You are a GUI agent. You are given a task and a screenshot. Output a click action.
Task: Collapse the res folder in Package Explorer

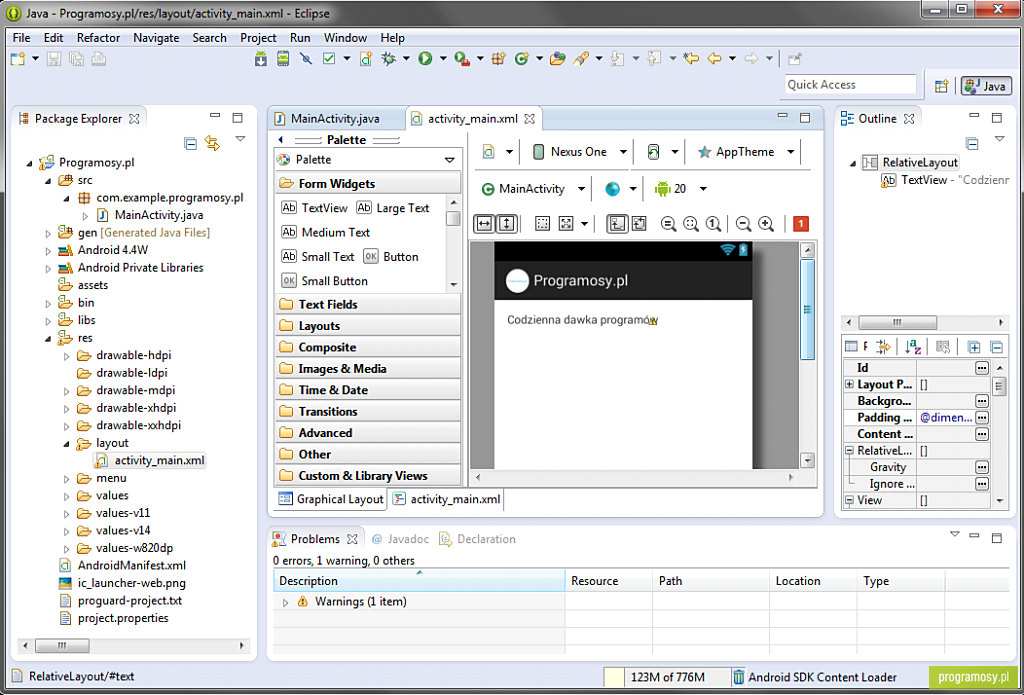tap(48, 338)
